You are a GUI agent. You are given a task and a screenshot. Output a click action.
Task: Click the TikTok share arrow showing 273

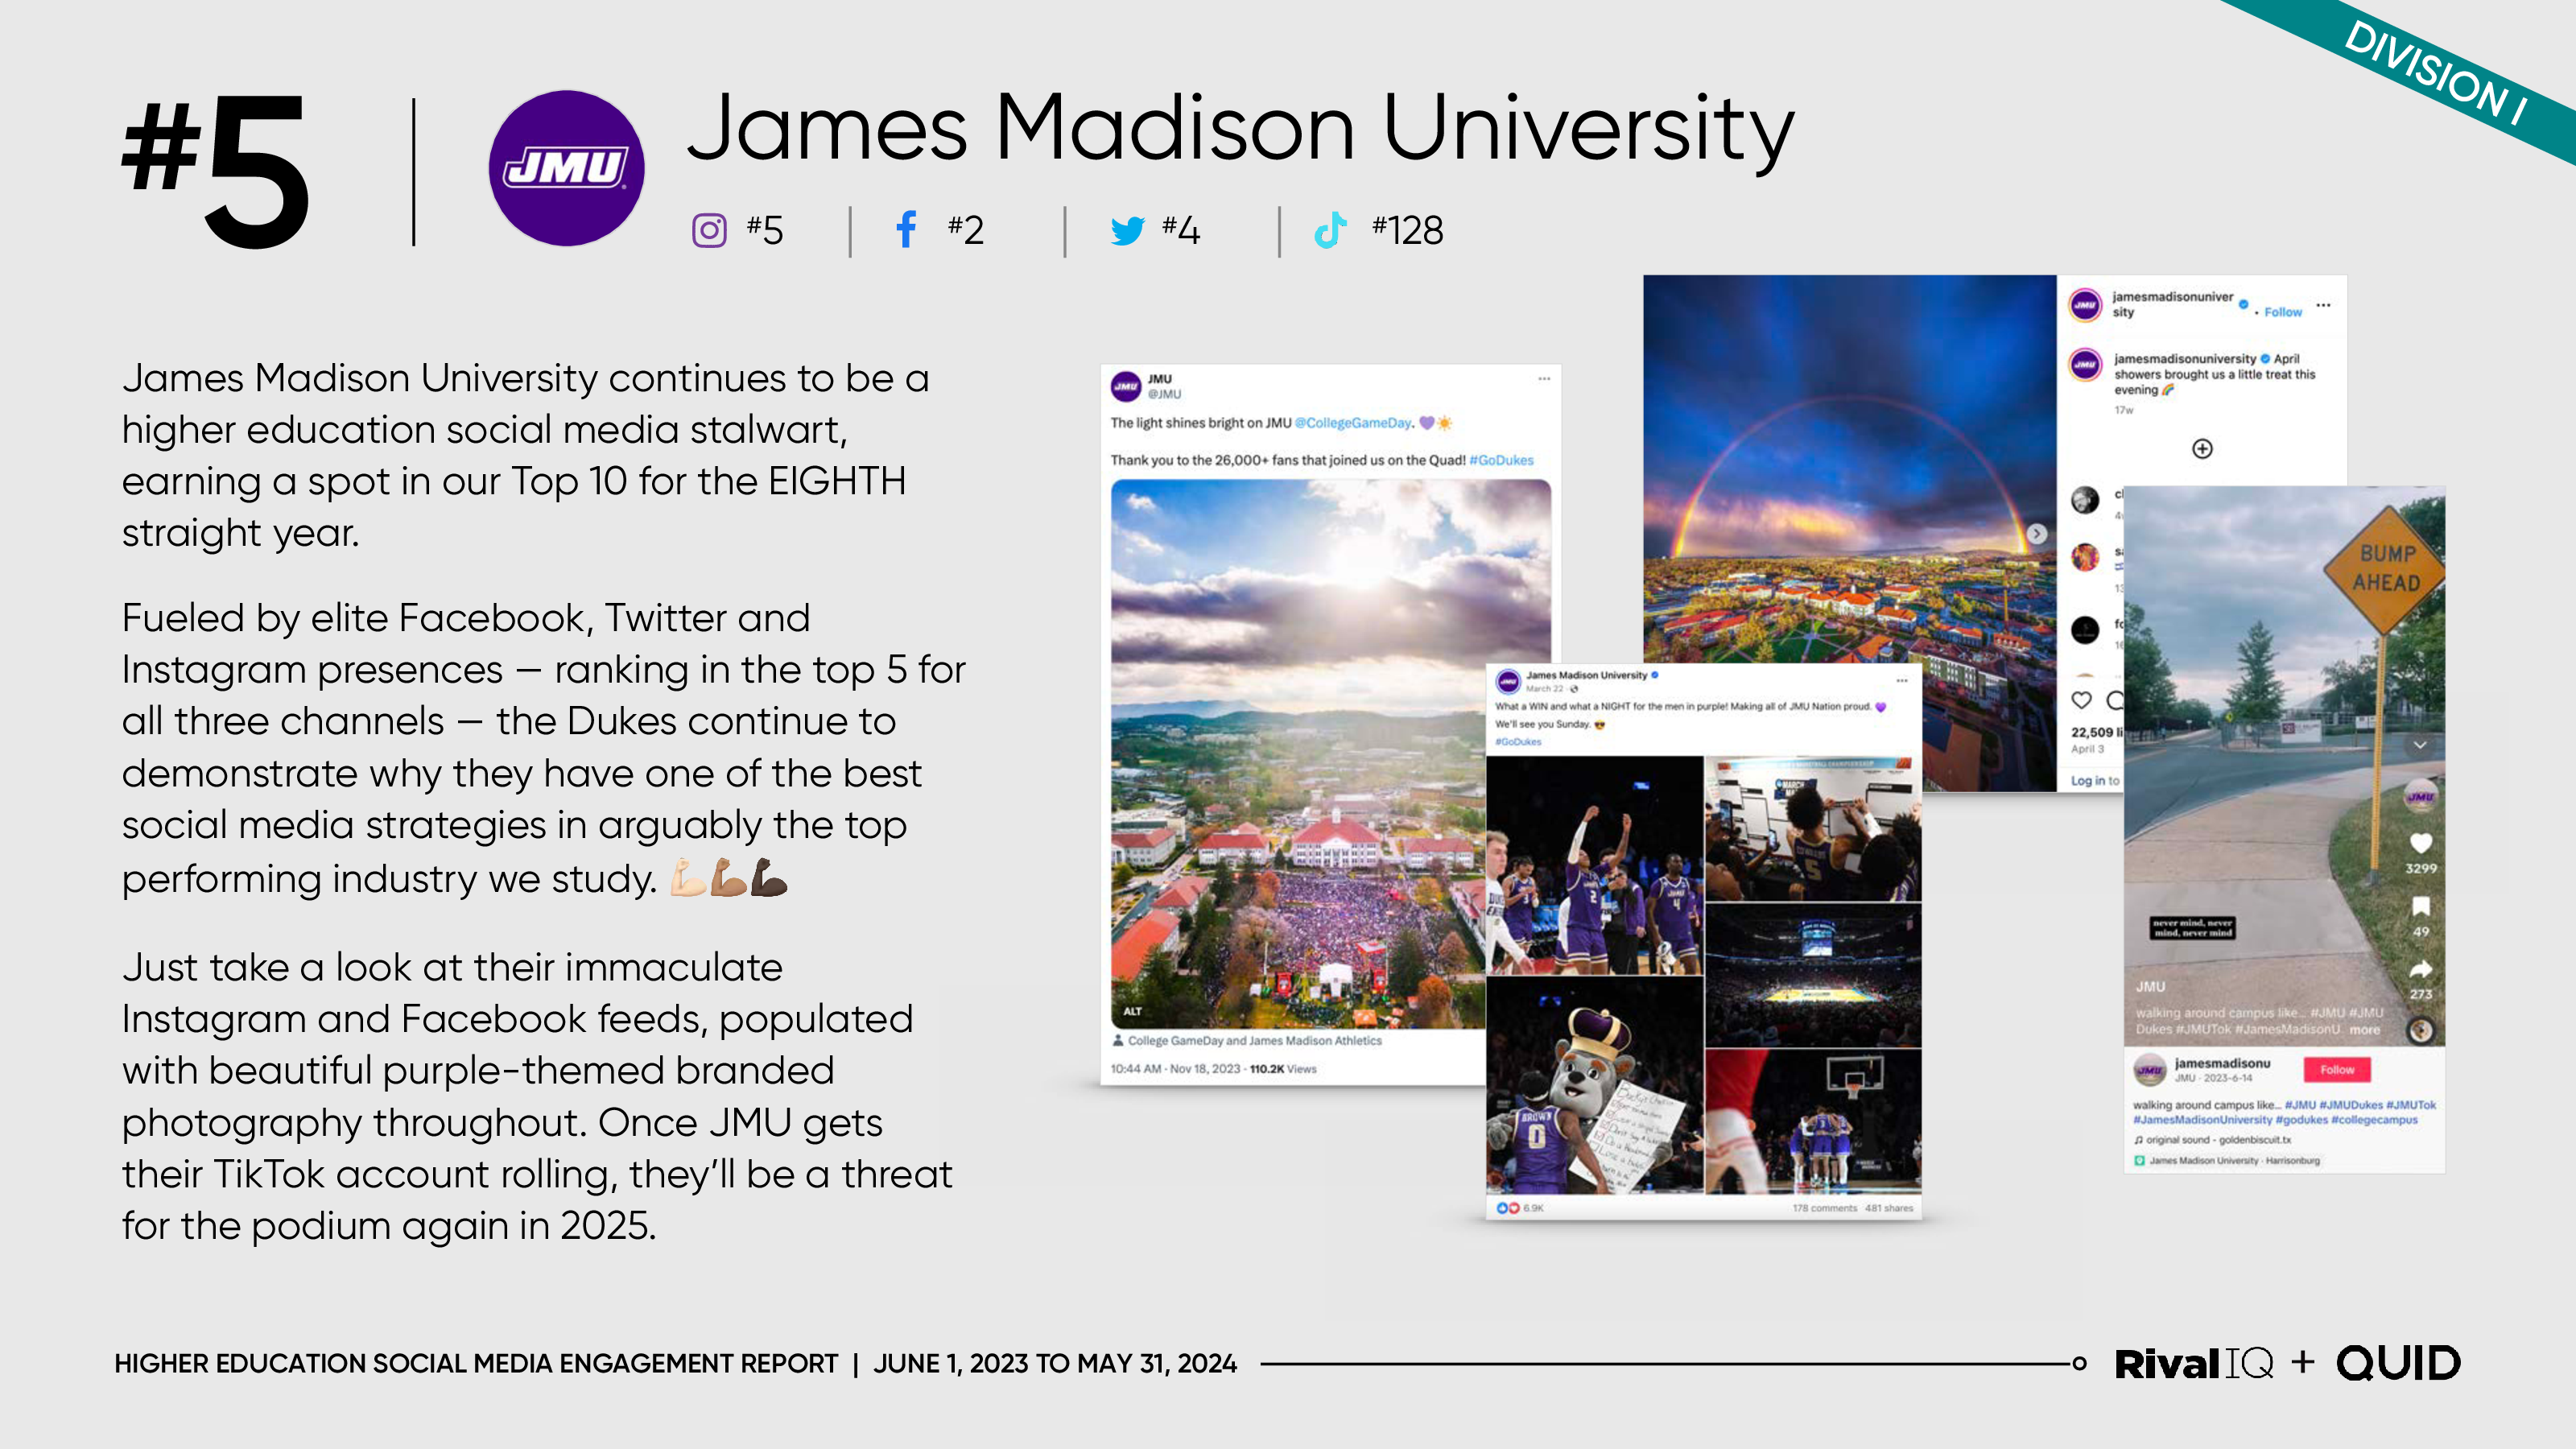2421,969
